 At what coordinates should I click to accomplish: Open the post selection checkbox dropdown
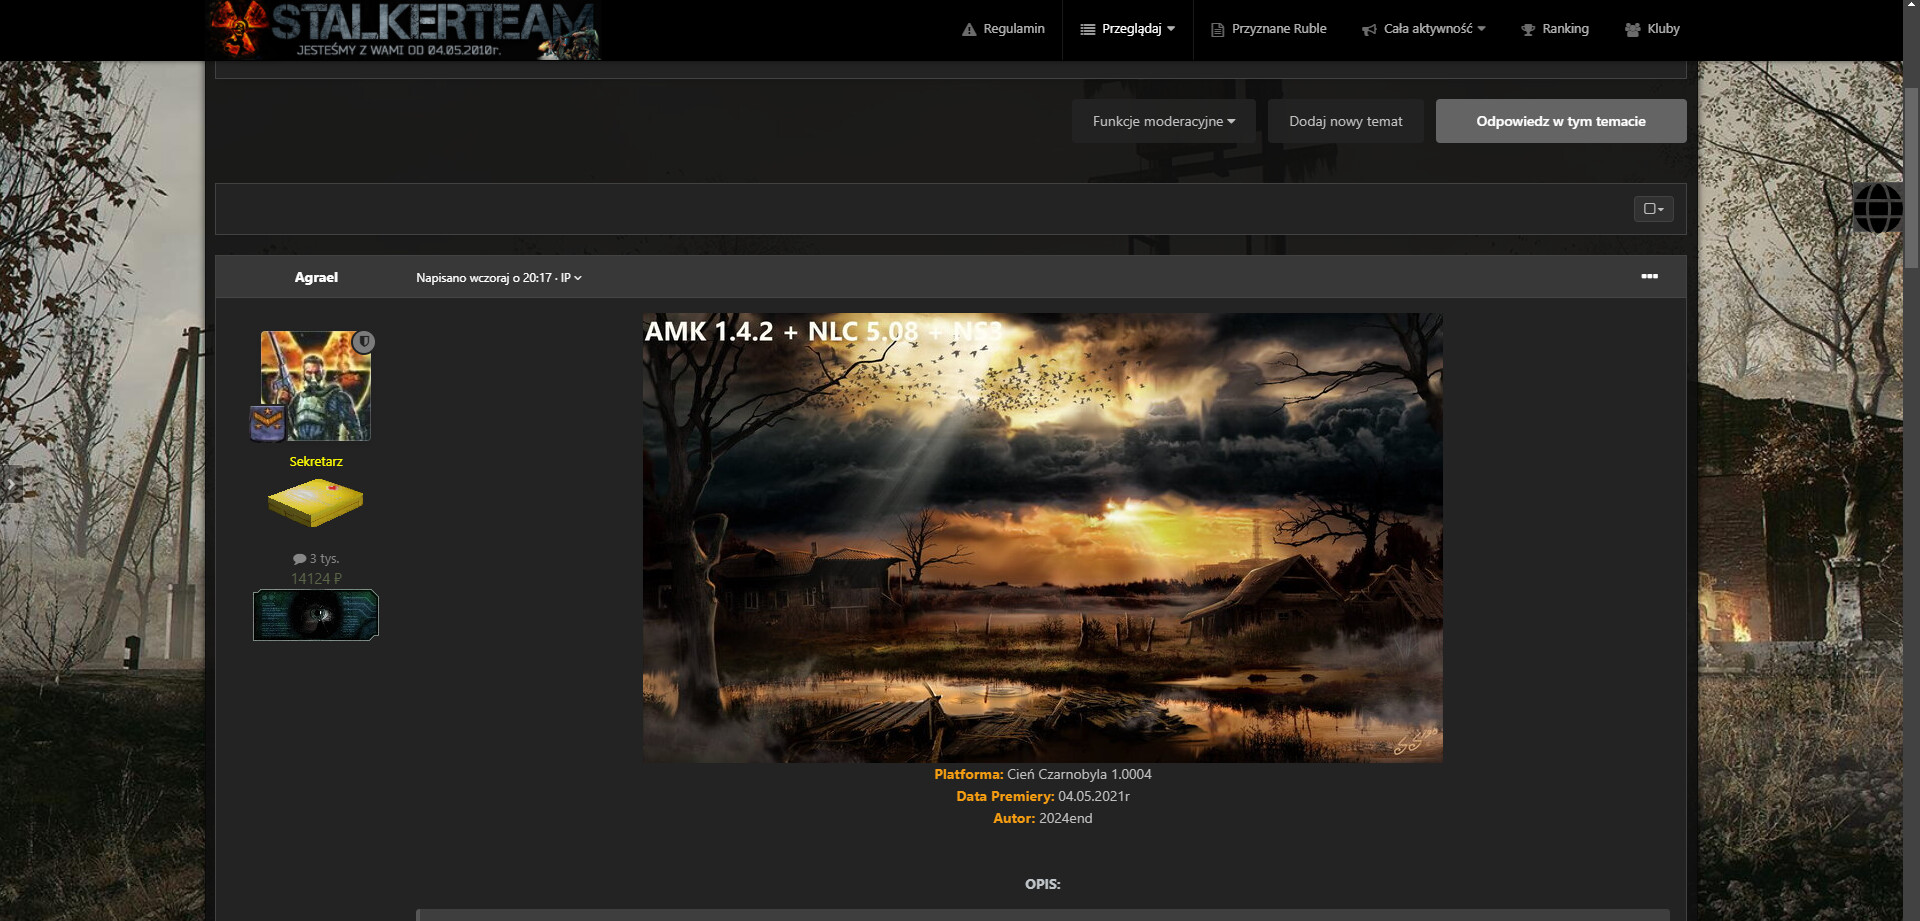point(1653,209)
